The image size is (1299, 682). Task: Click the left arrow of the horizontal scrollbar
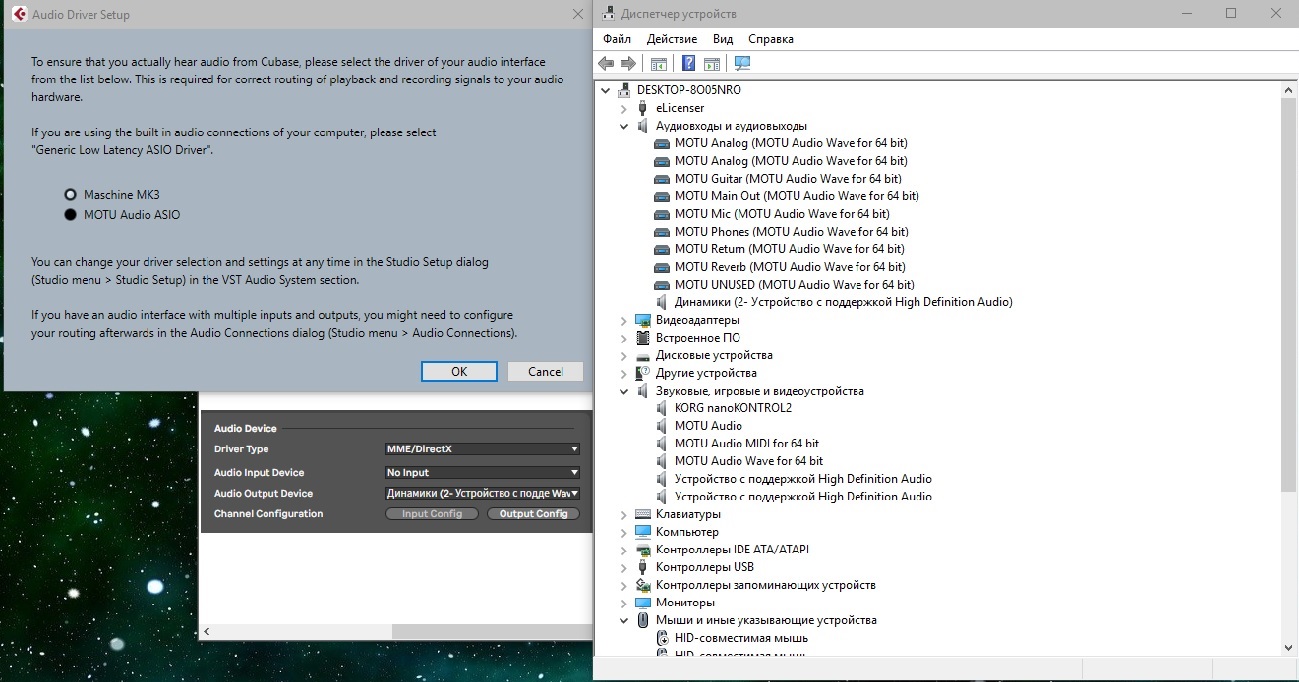207,632
